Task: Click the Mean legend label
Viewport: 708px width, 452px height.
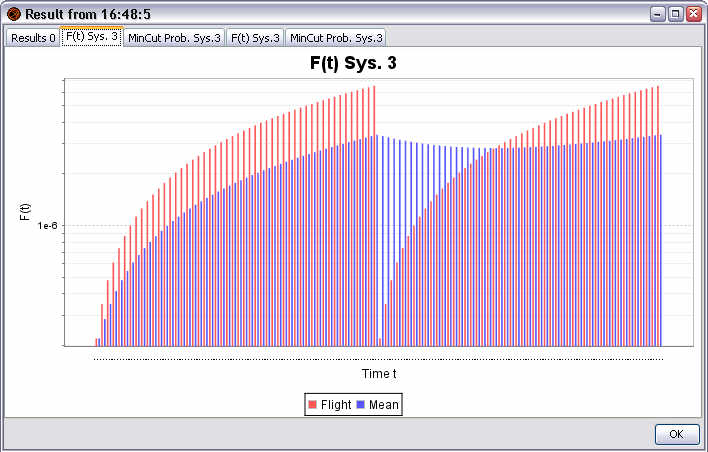Action: tap(384, 405)
